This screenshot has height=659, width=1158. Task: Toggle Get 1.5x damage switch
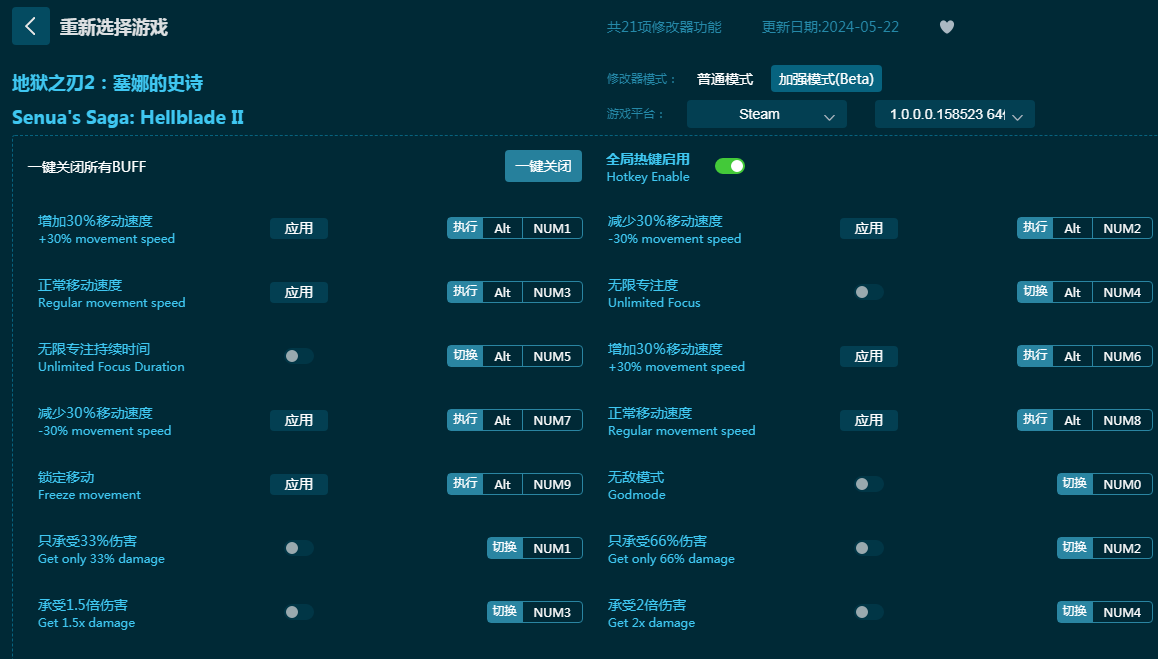[299, 612]
